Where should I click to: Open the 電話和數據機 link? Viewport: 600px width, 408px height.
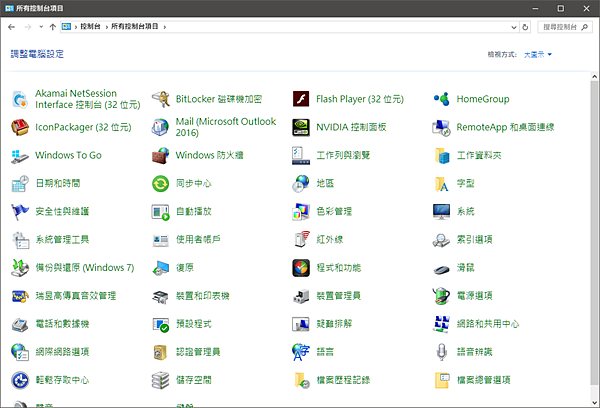pyautogui.click(x=62, y=324)
